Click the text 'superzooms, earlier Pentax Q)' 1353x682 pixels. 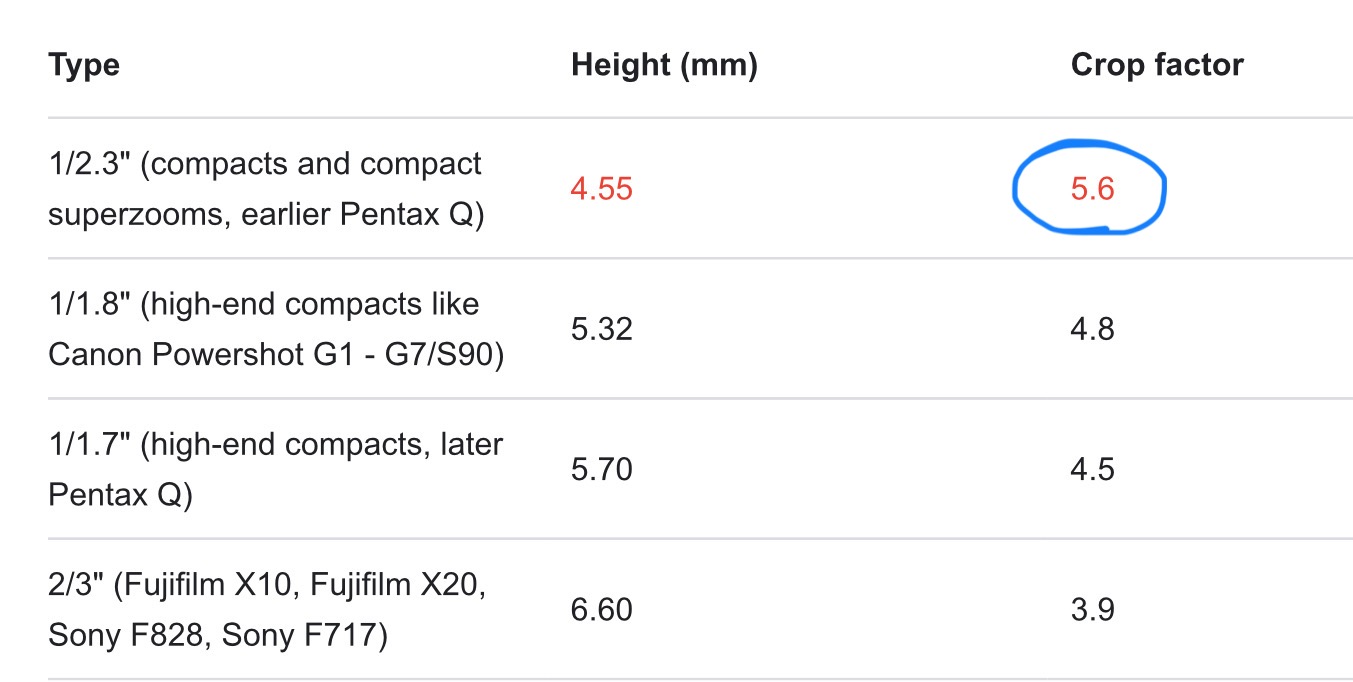click(266, 215)
